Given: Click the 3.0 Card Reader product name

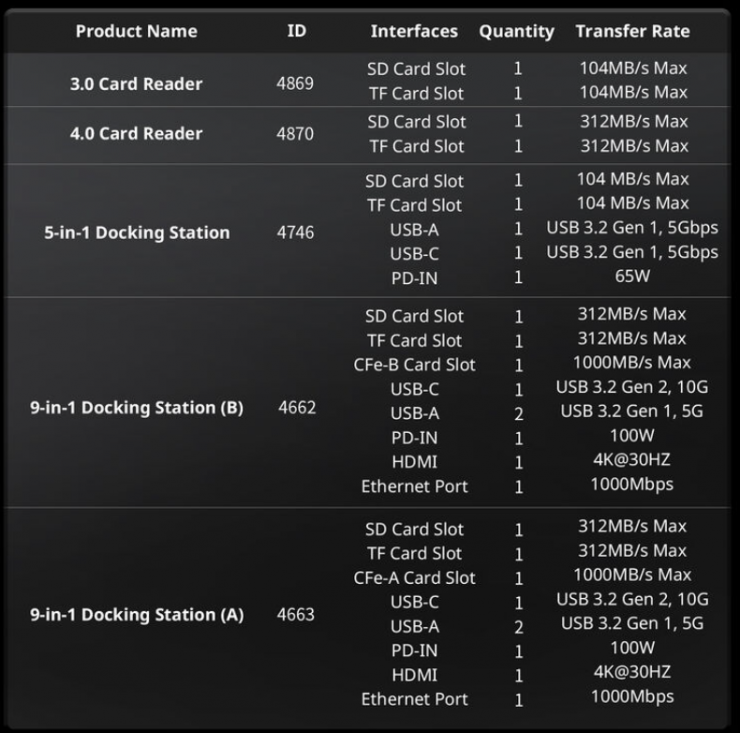Looking at the screenshot, I should (x=136, y=84).
